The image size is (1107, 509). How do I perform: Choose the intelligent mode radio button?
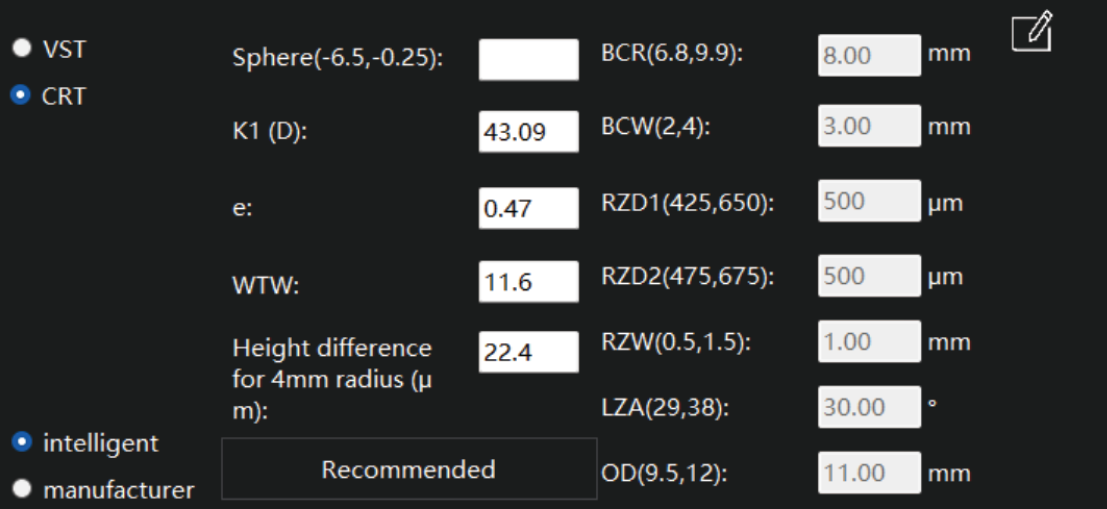(23, 443)
